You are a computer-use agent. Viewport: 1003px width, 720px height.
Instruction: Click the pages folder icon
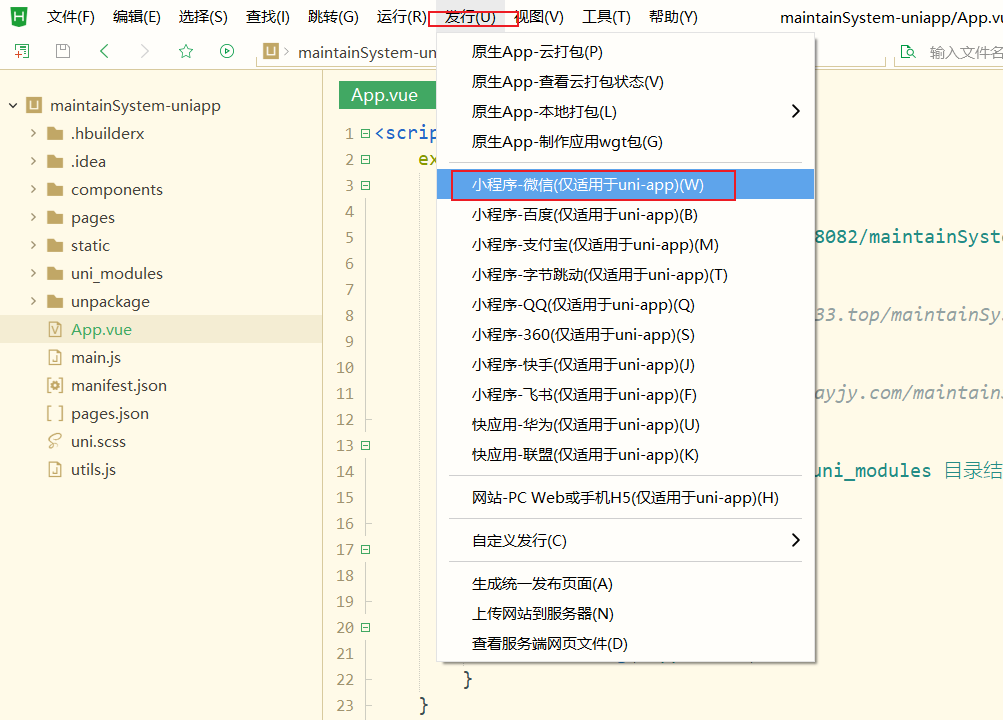pos(56,217)
